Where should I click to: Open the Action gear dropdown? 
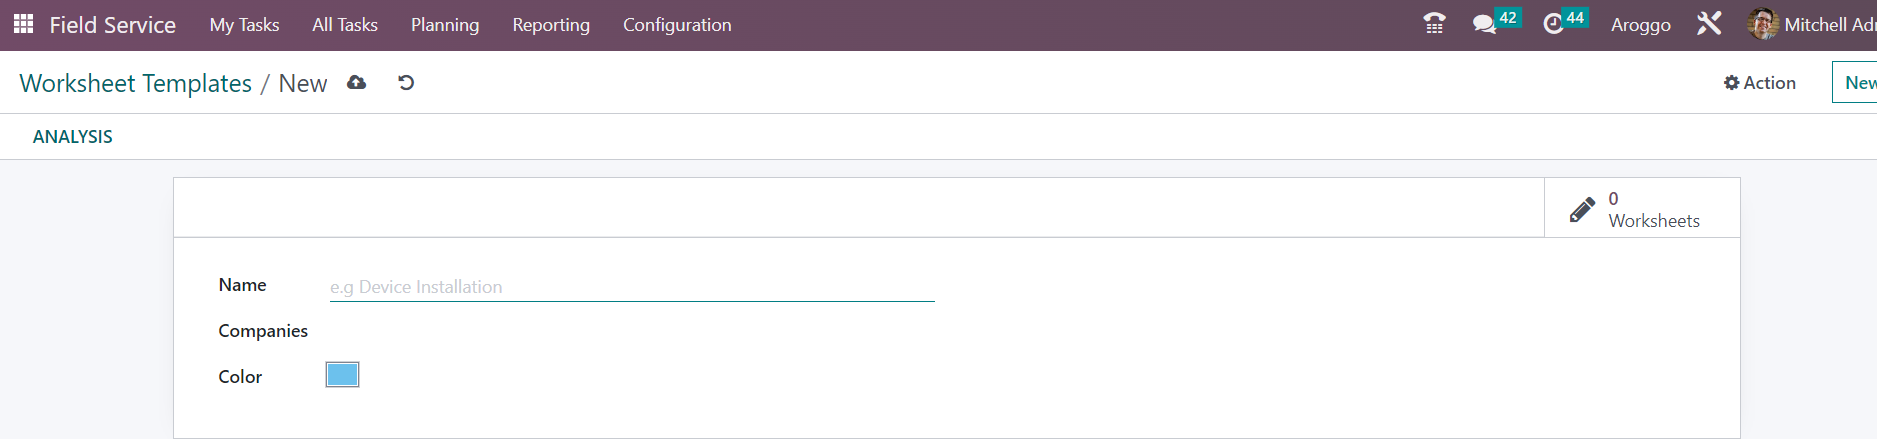(1760, 83)
